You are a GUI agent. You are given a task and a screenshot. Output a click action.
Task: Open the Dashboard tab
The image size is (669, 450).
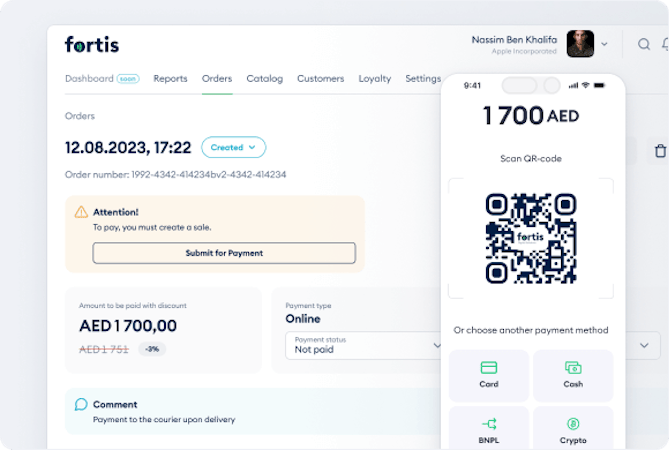(x=89, y=78)
